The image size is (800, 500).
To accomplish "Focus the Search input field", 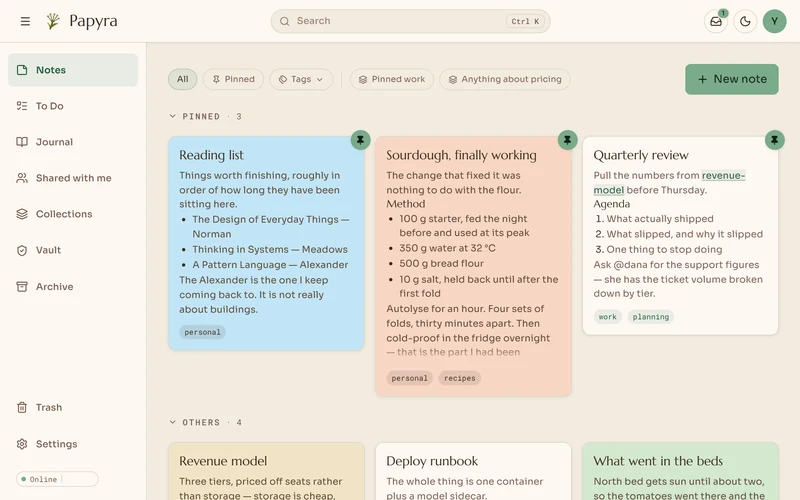I will (410, 21).
